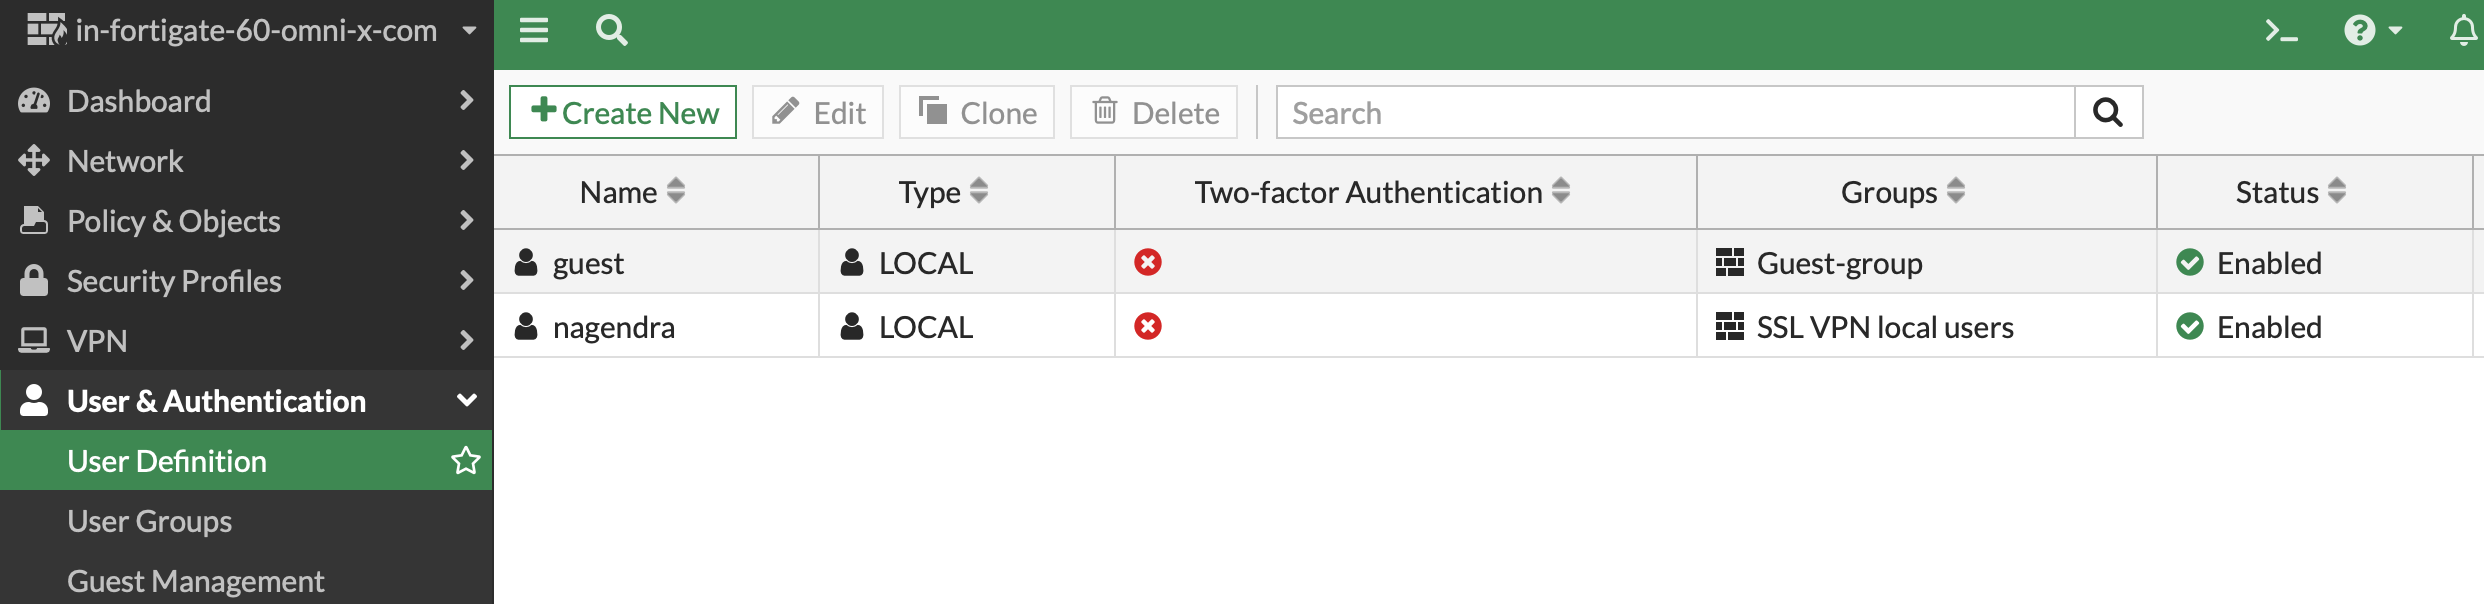This screenshot has width=2484, height=604.
Task: Toggle the hamburger sidebar menu icon
Action: (534, 31)
